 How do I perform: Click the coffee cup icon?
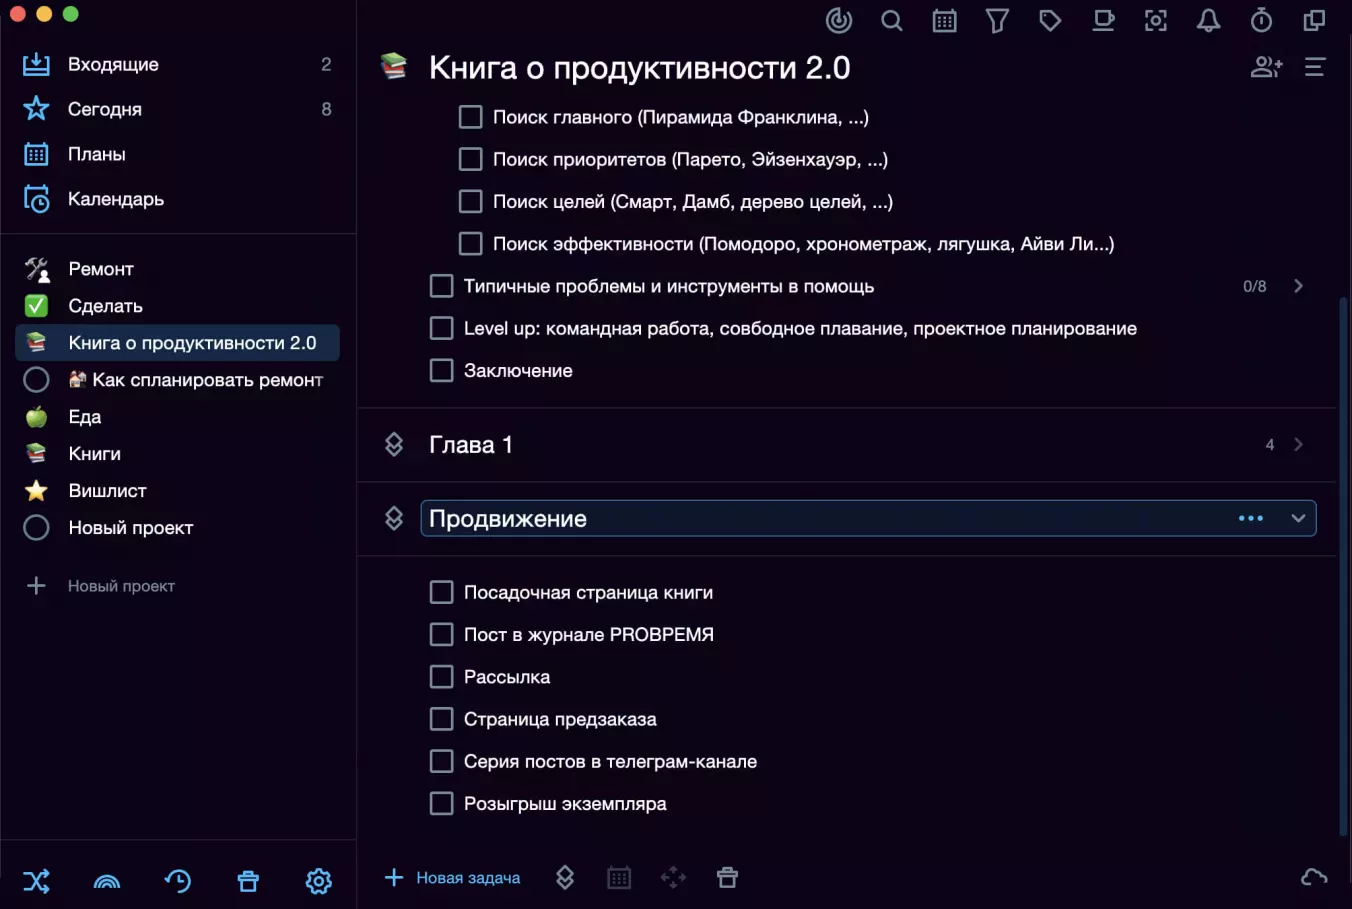click(1103, 20)
